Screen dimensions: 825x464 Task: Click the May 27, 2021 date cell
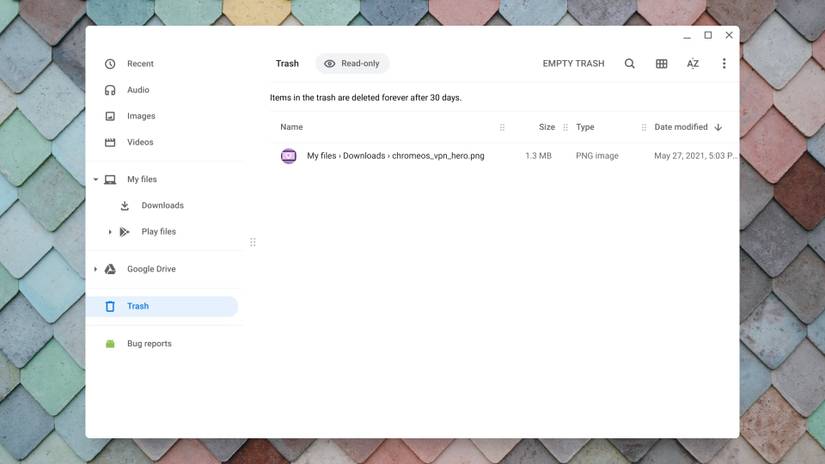(x=696, y=156)
